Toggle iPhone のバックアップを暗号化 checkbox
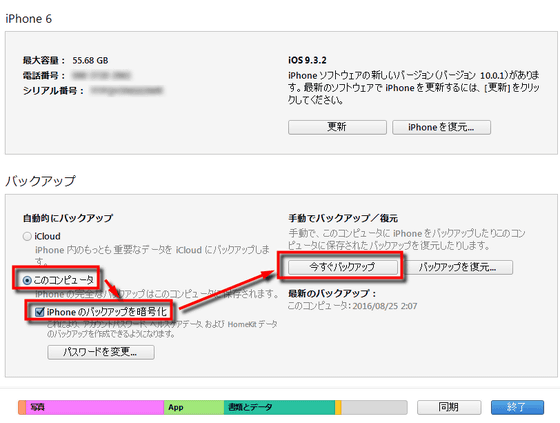The height and width of the screenshot is (423, 560). [40, 312]
